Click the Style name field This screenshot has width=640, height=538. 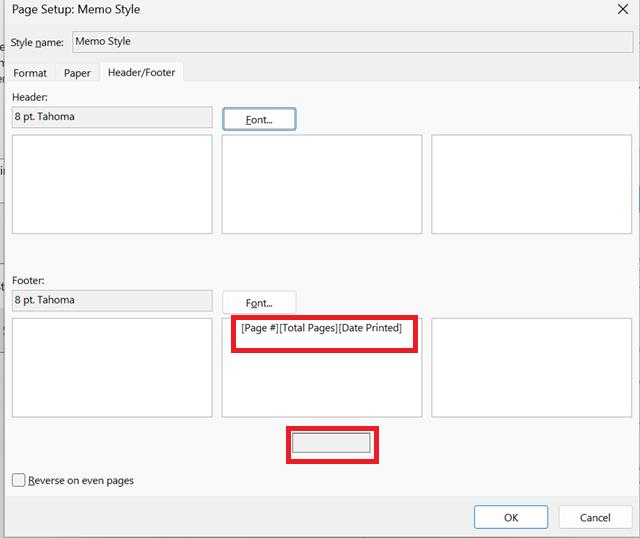point(353,42)
